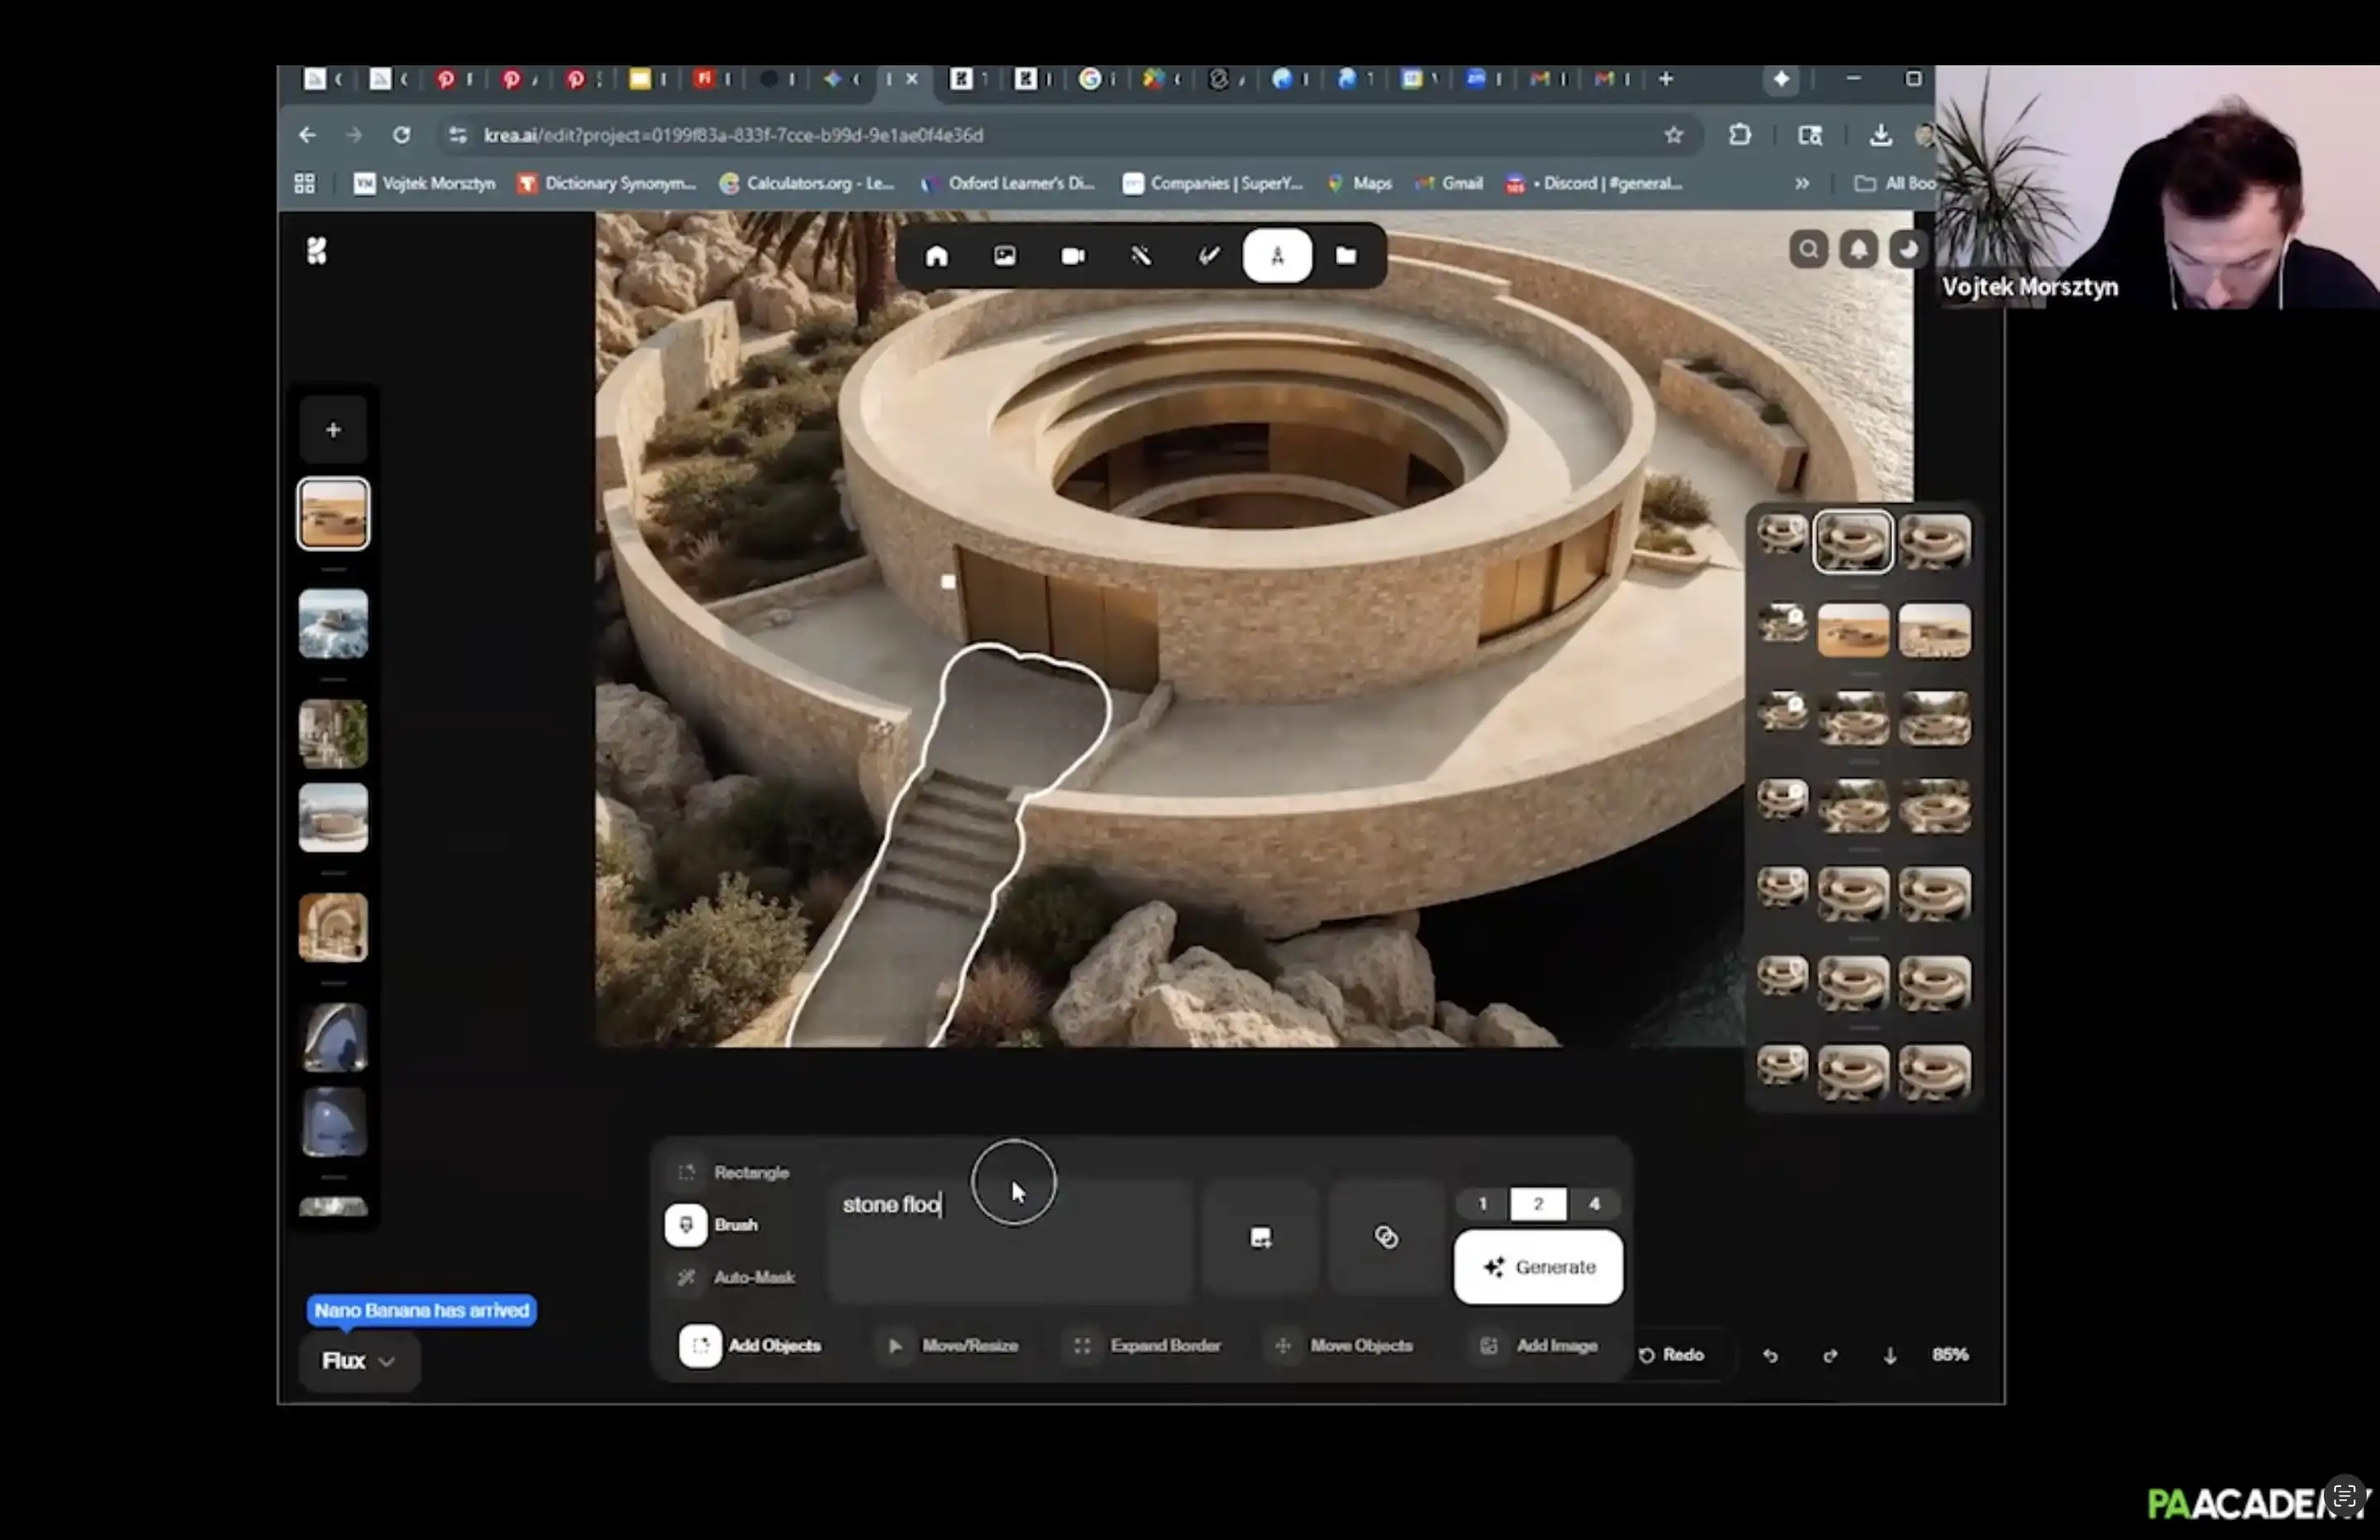Open the All Bookmarks folder
Viewport: 2380px width, 1540px height.
pos(1895,183)
